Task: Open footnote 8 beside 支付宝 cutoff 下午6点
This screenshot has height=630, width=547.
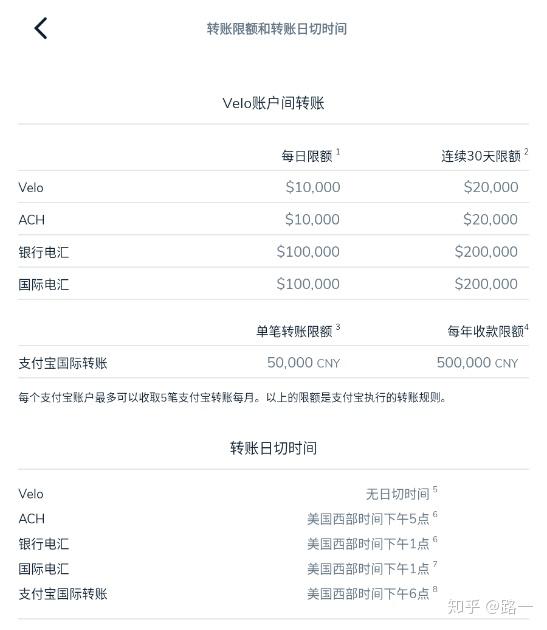Action: tap(435, 589)
